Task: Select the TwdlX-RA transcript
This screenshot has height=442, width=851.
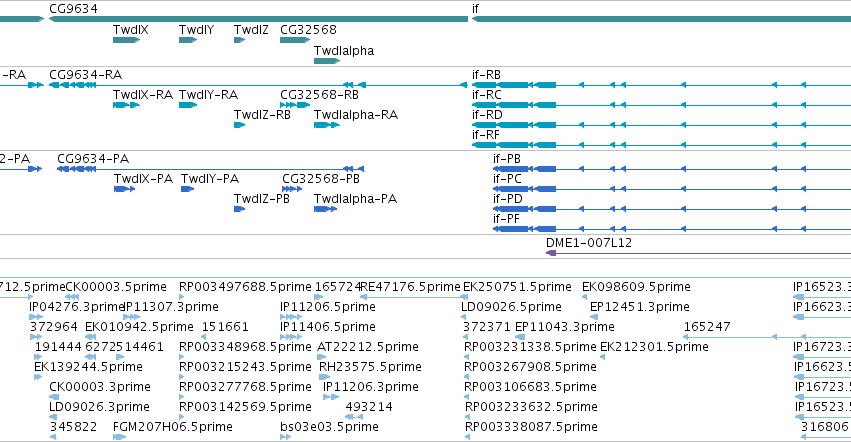Action: pos(126,105)
